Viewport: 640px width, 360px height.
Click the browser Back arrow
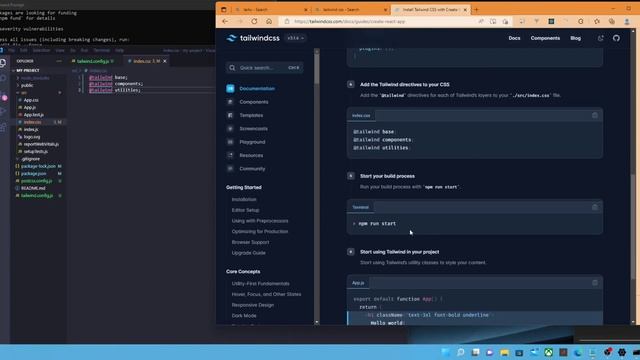225,21
